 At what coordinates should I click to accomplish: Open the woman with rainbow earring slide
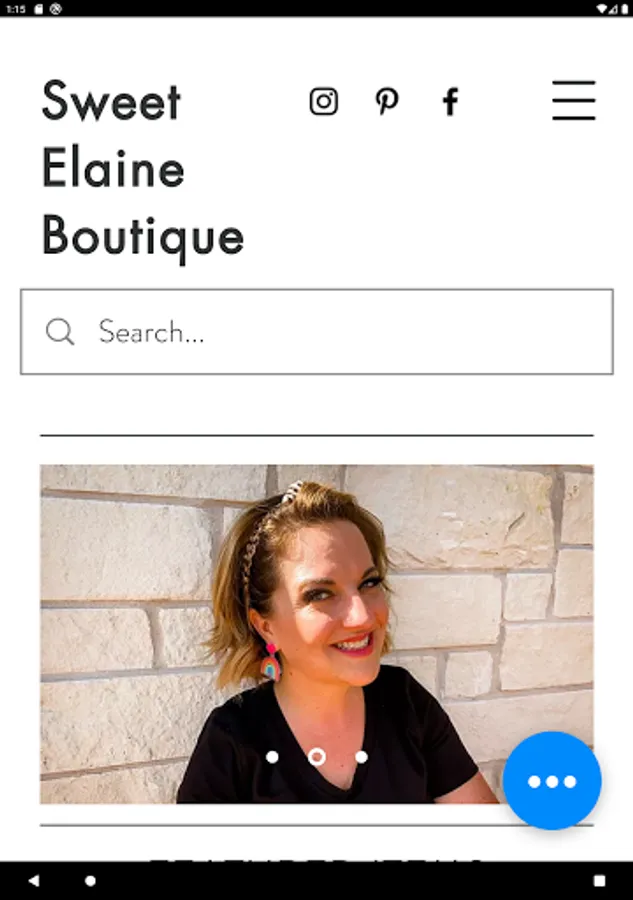(x=317, y=634)
